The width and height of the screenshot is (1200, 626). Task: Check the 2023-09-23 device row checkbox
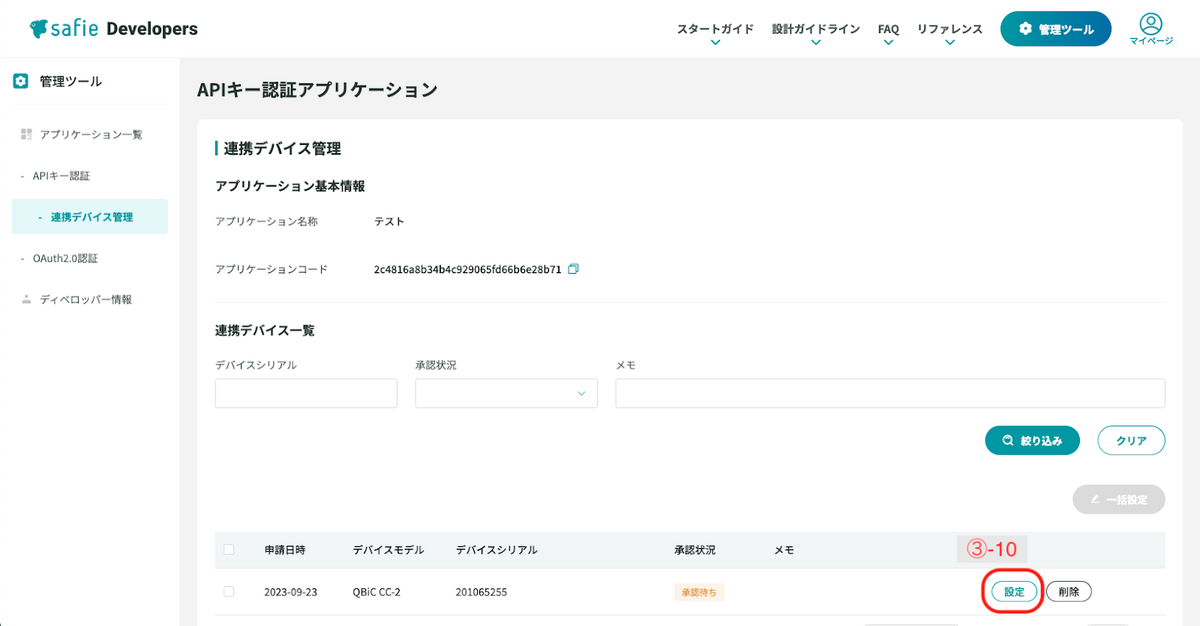click(229, 591)
